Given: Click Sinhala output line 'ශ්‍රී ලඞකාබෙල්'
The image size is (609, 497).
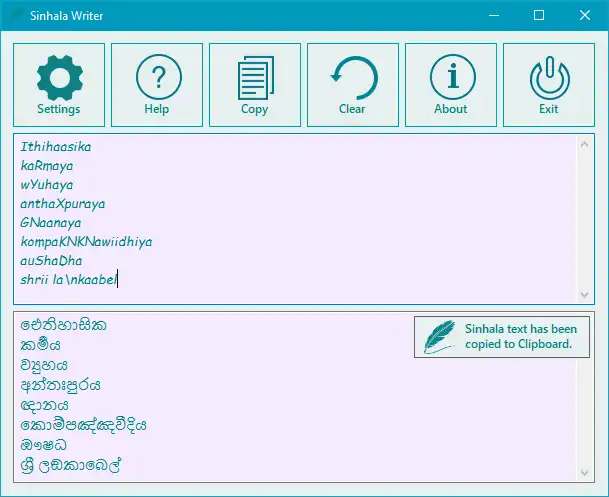Looking at the screenshot, I should coord(71,465).
